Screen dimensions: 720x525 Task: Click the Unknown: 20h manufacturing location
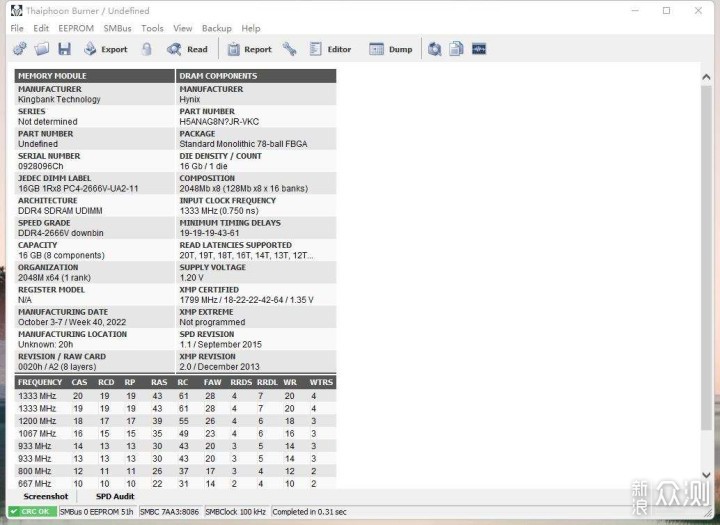(x=45, y=344)
